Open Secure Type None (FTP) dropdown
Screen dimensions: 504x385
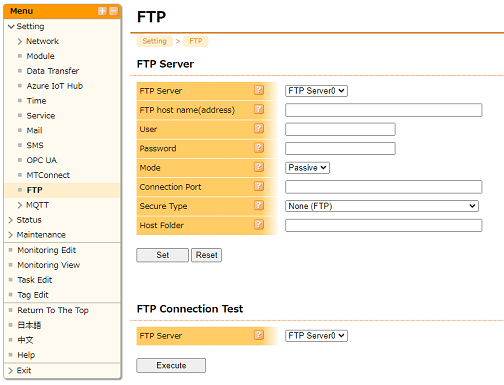tap(382, 206)
